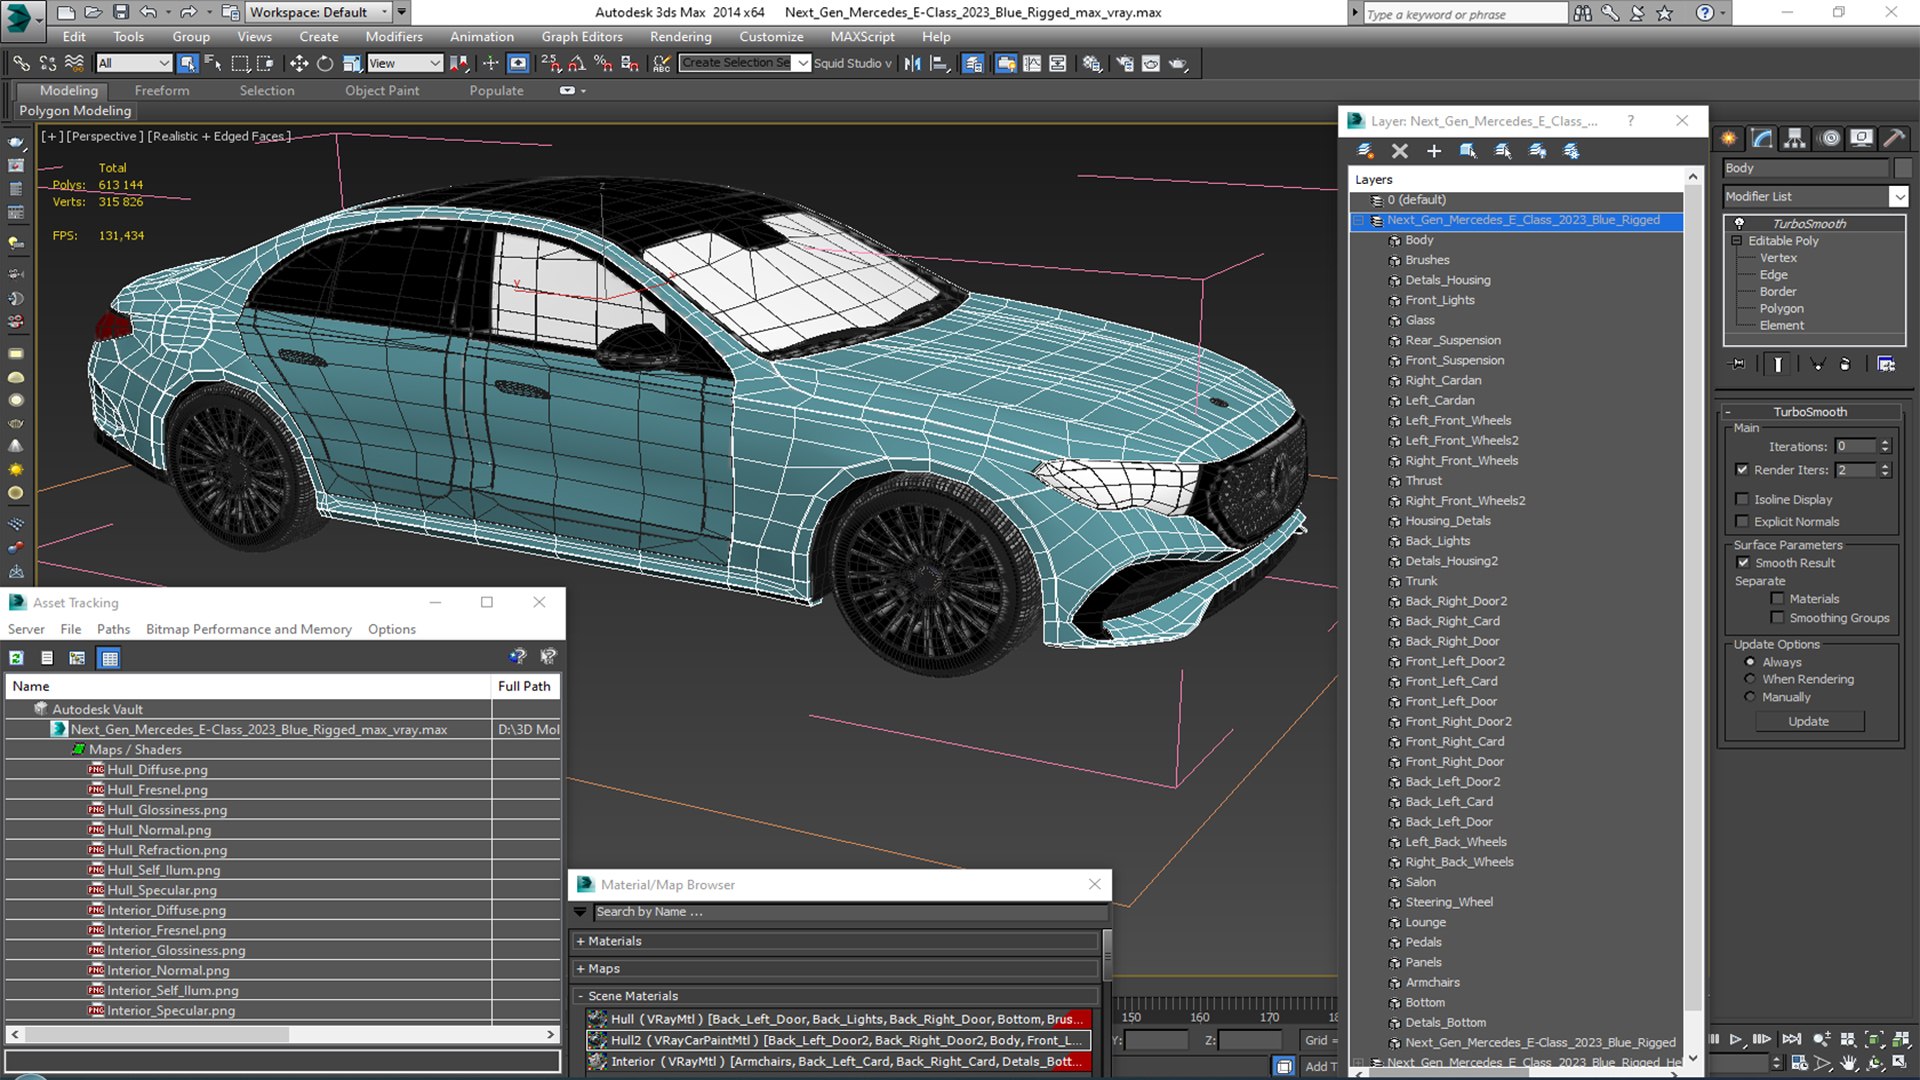Create new layer icon in Layer dialog
1920x1080 pixels.
coord(1365,151)
